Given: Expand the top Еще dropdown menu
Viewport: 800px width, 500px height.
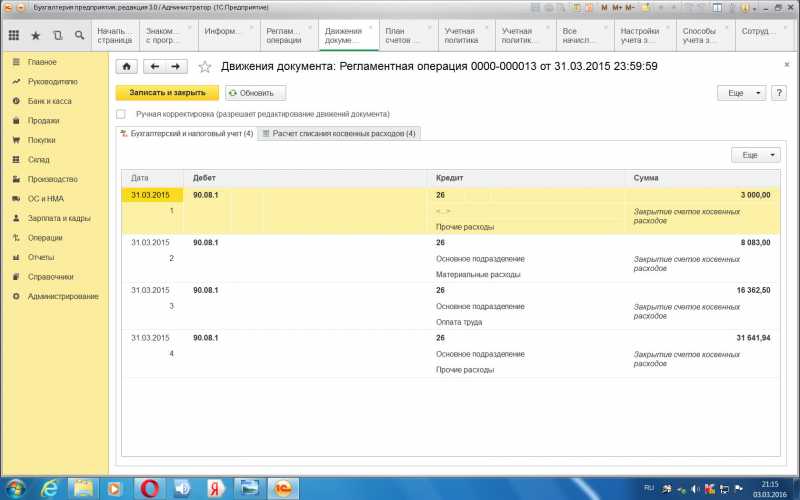Looking at the screenshot, I should [x=741, y=93].
